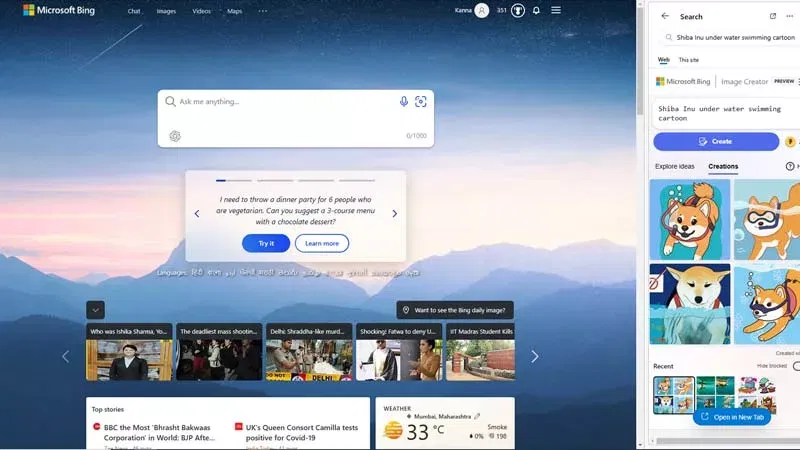Open the Shocking! Fatwa to deny news card
Viewport: 800px width, 450px height.
399,352
